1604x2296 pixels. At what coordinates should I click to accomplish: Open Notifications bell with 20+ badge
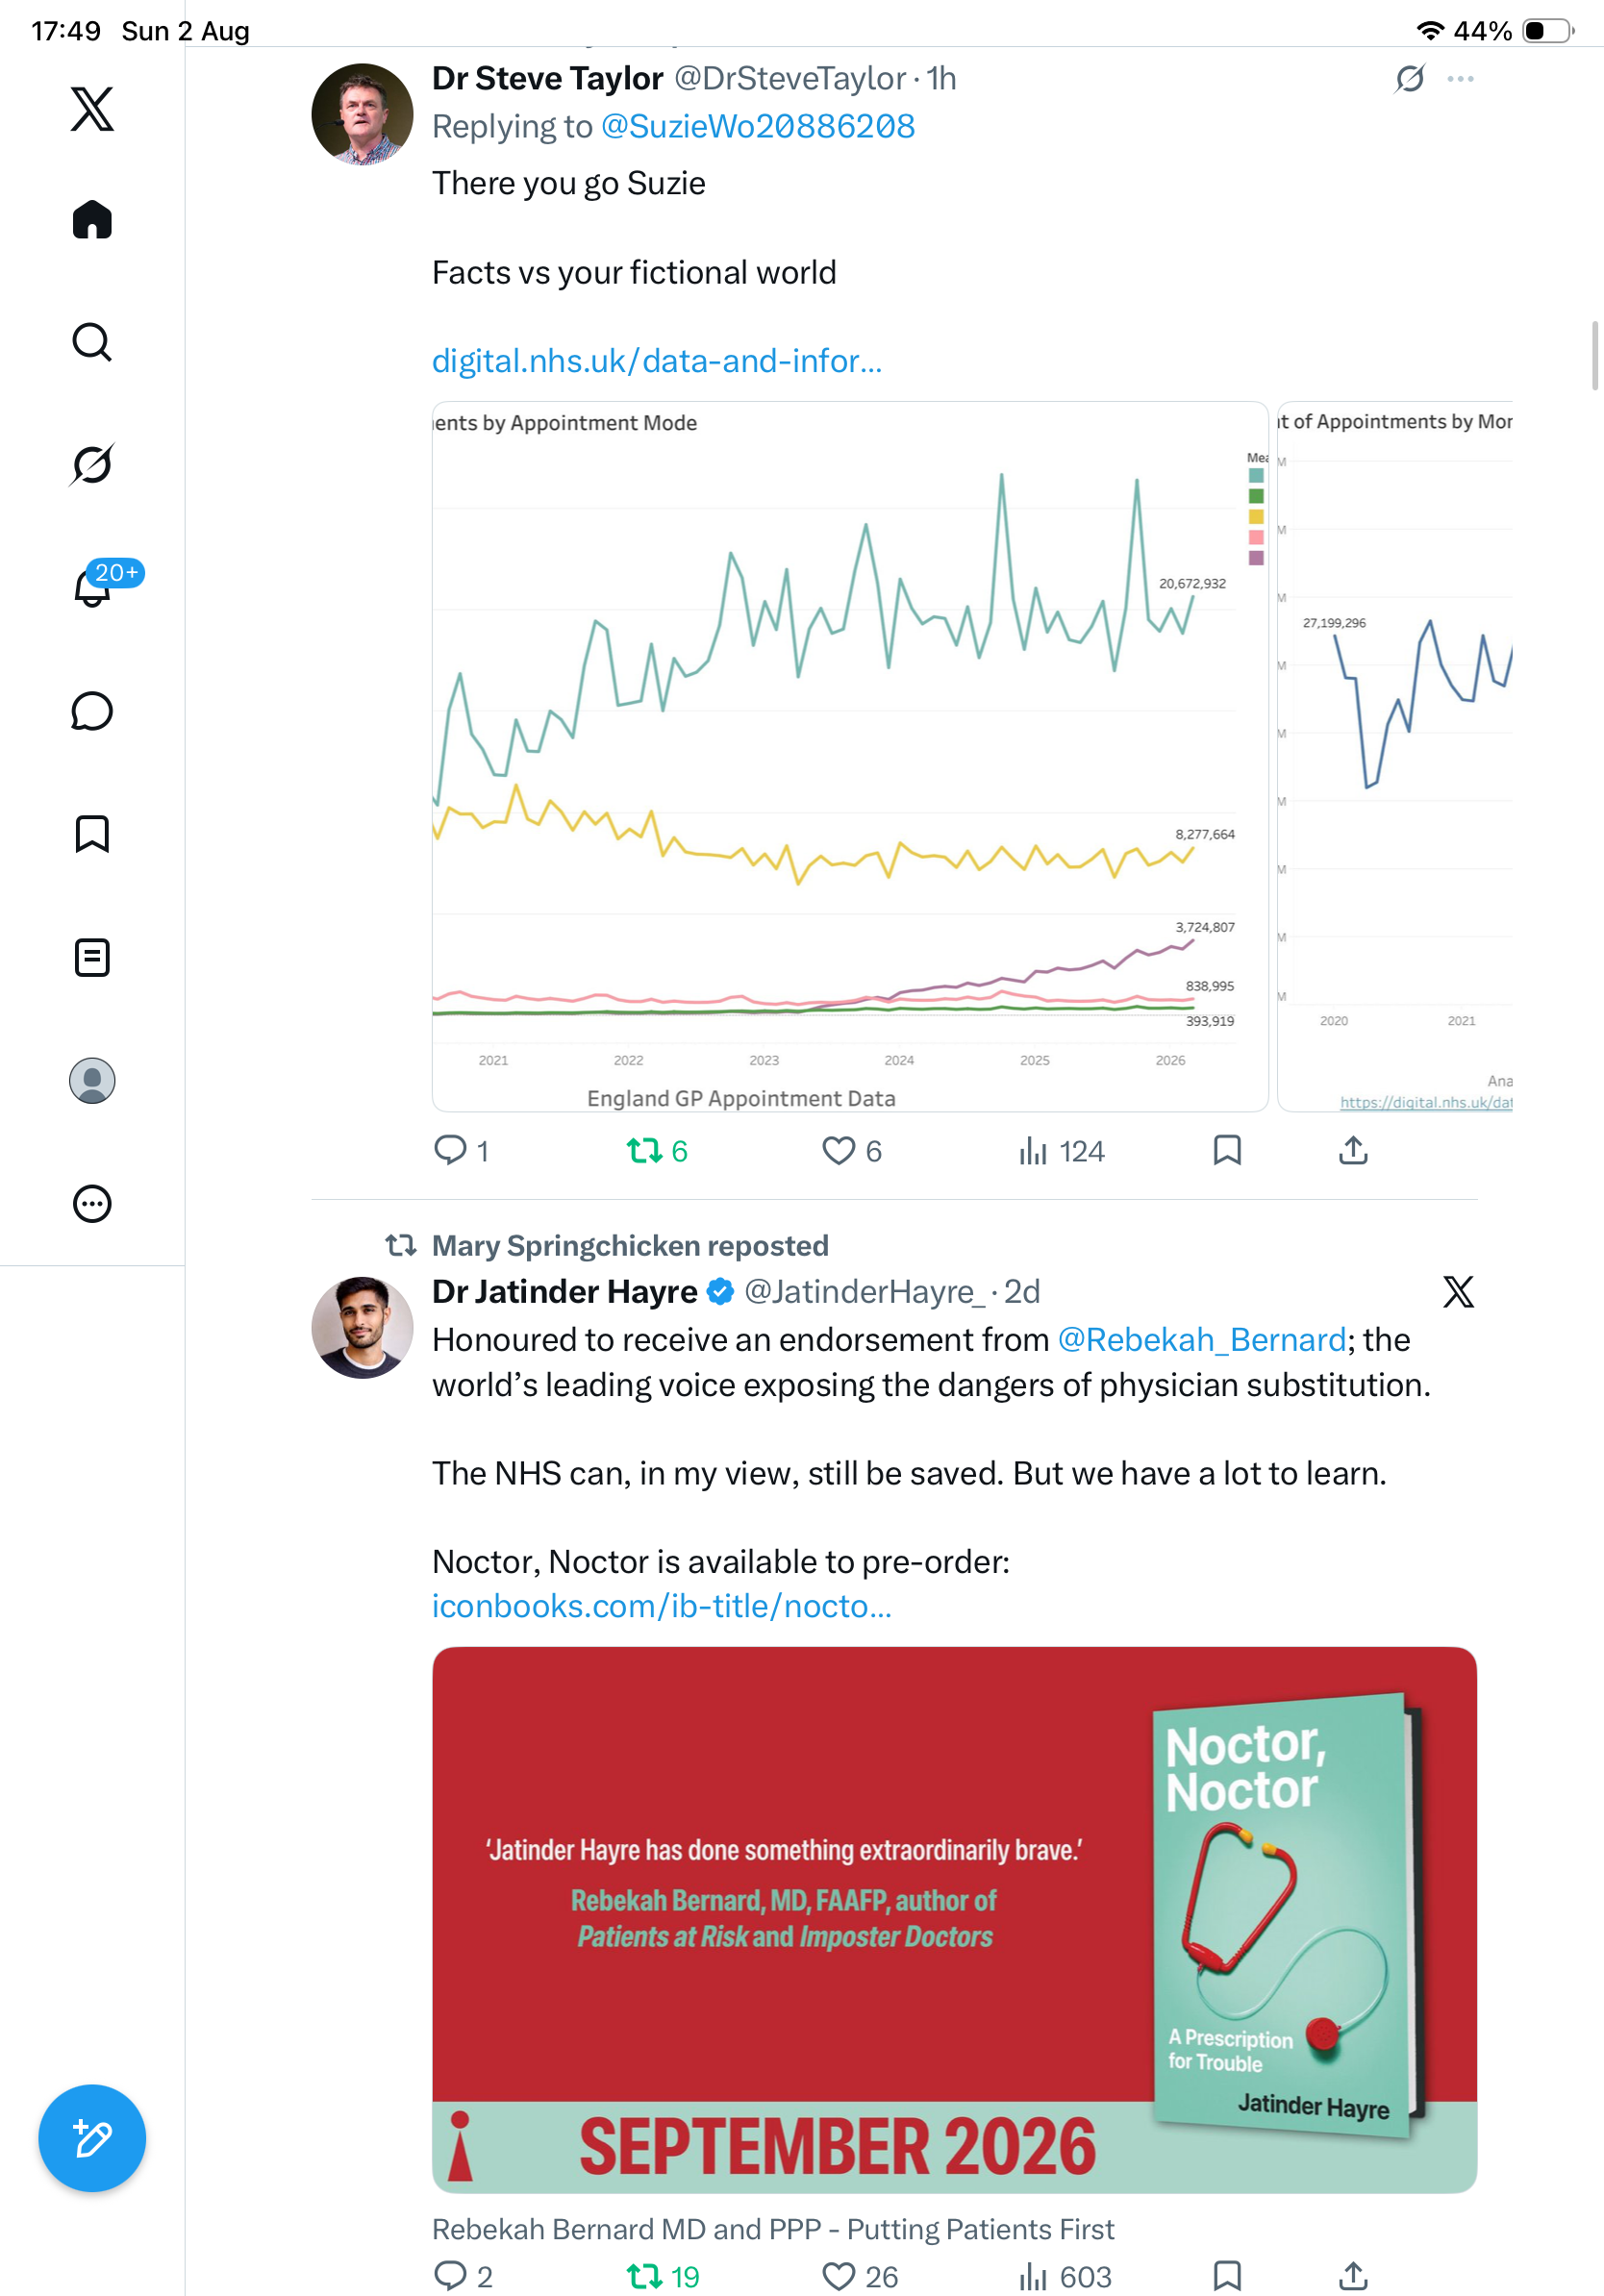pos(92,587)
